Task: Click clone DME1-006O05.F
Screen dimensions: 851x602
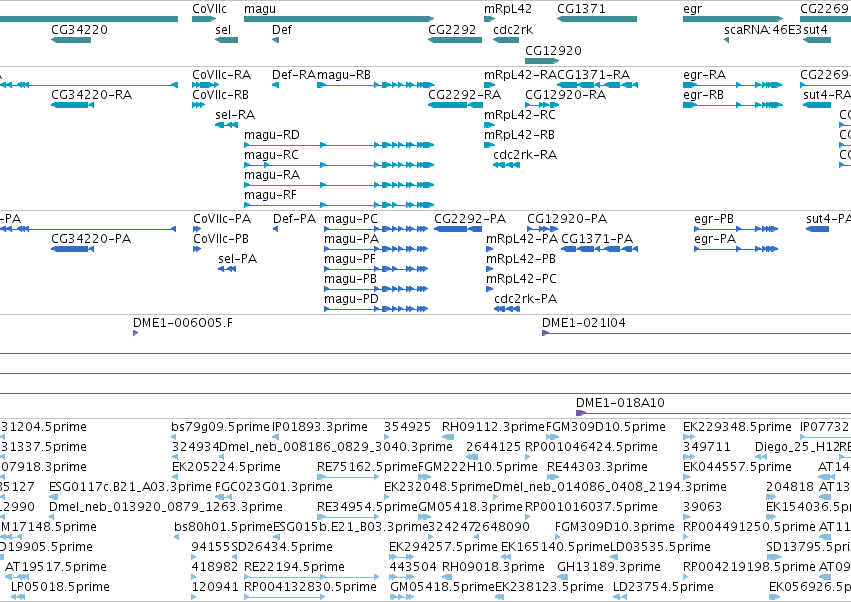Action: pyautogui.click(x=183, y=323)
